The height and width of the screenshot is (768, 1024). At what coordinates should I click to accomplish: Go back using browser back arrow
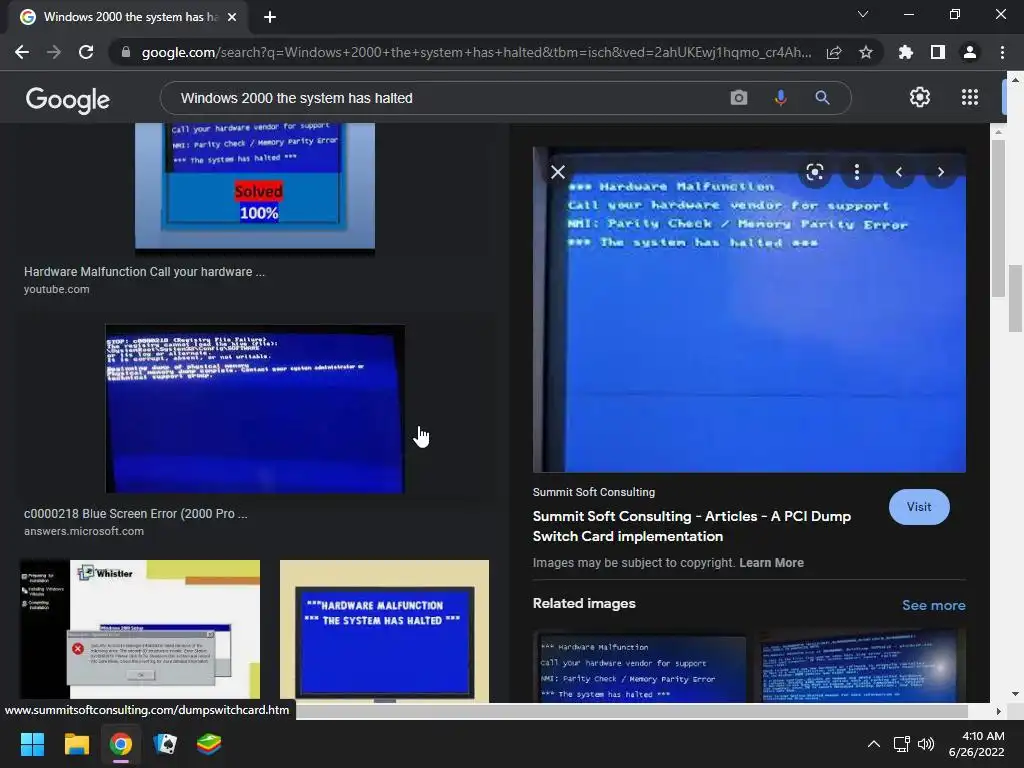[x=22, y=52]
